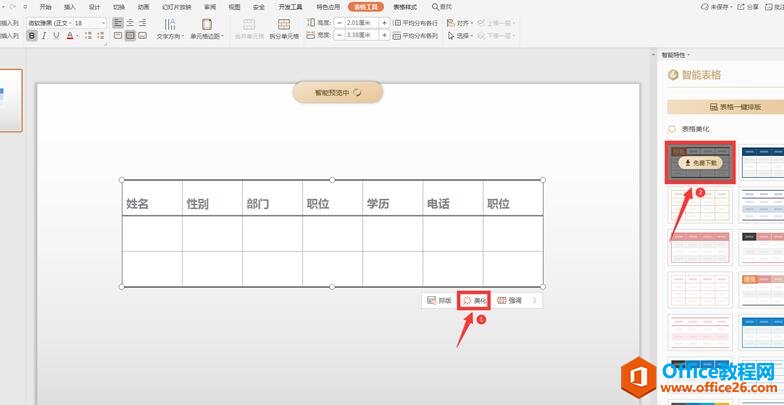Align text left in cell
784x405 pixels.
point(118,22)
